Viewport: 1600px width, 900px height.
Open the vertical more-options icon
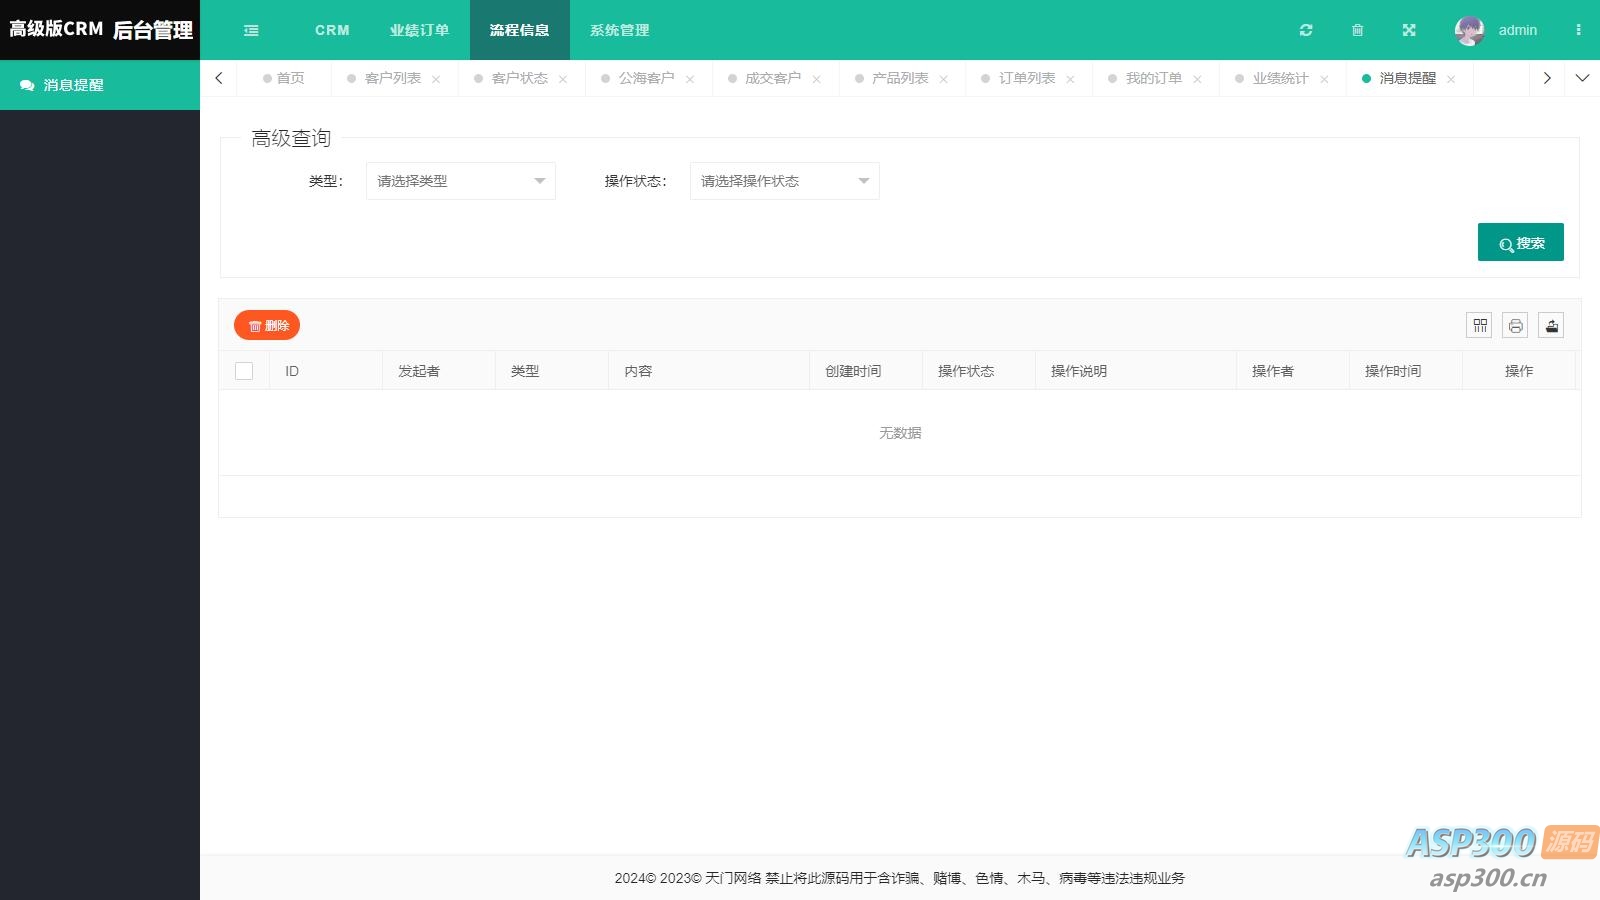pos(1578,30)
